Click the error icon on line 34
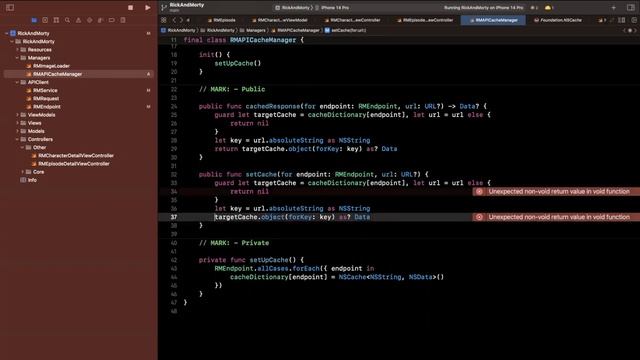The height and width of the screenshot is (360, 640). point(479,191)
